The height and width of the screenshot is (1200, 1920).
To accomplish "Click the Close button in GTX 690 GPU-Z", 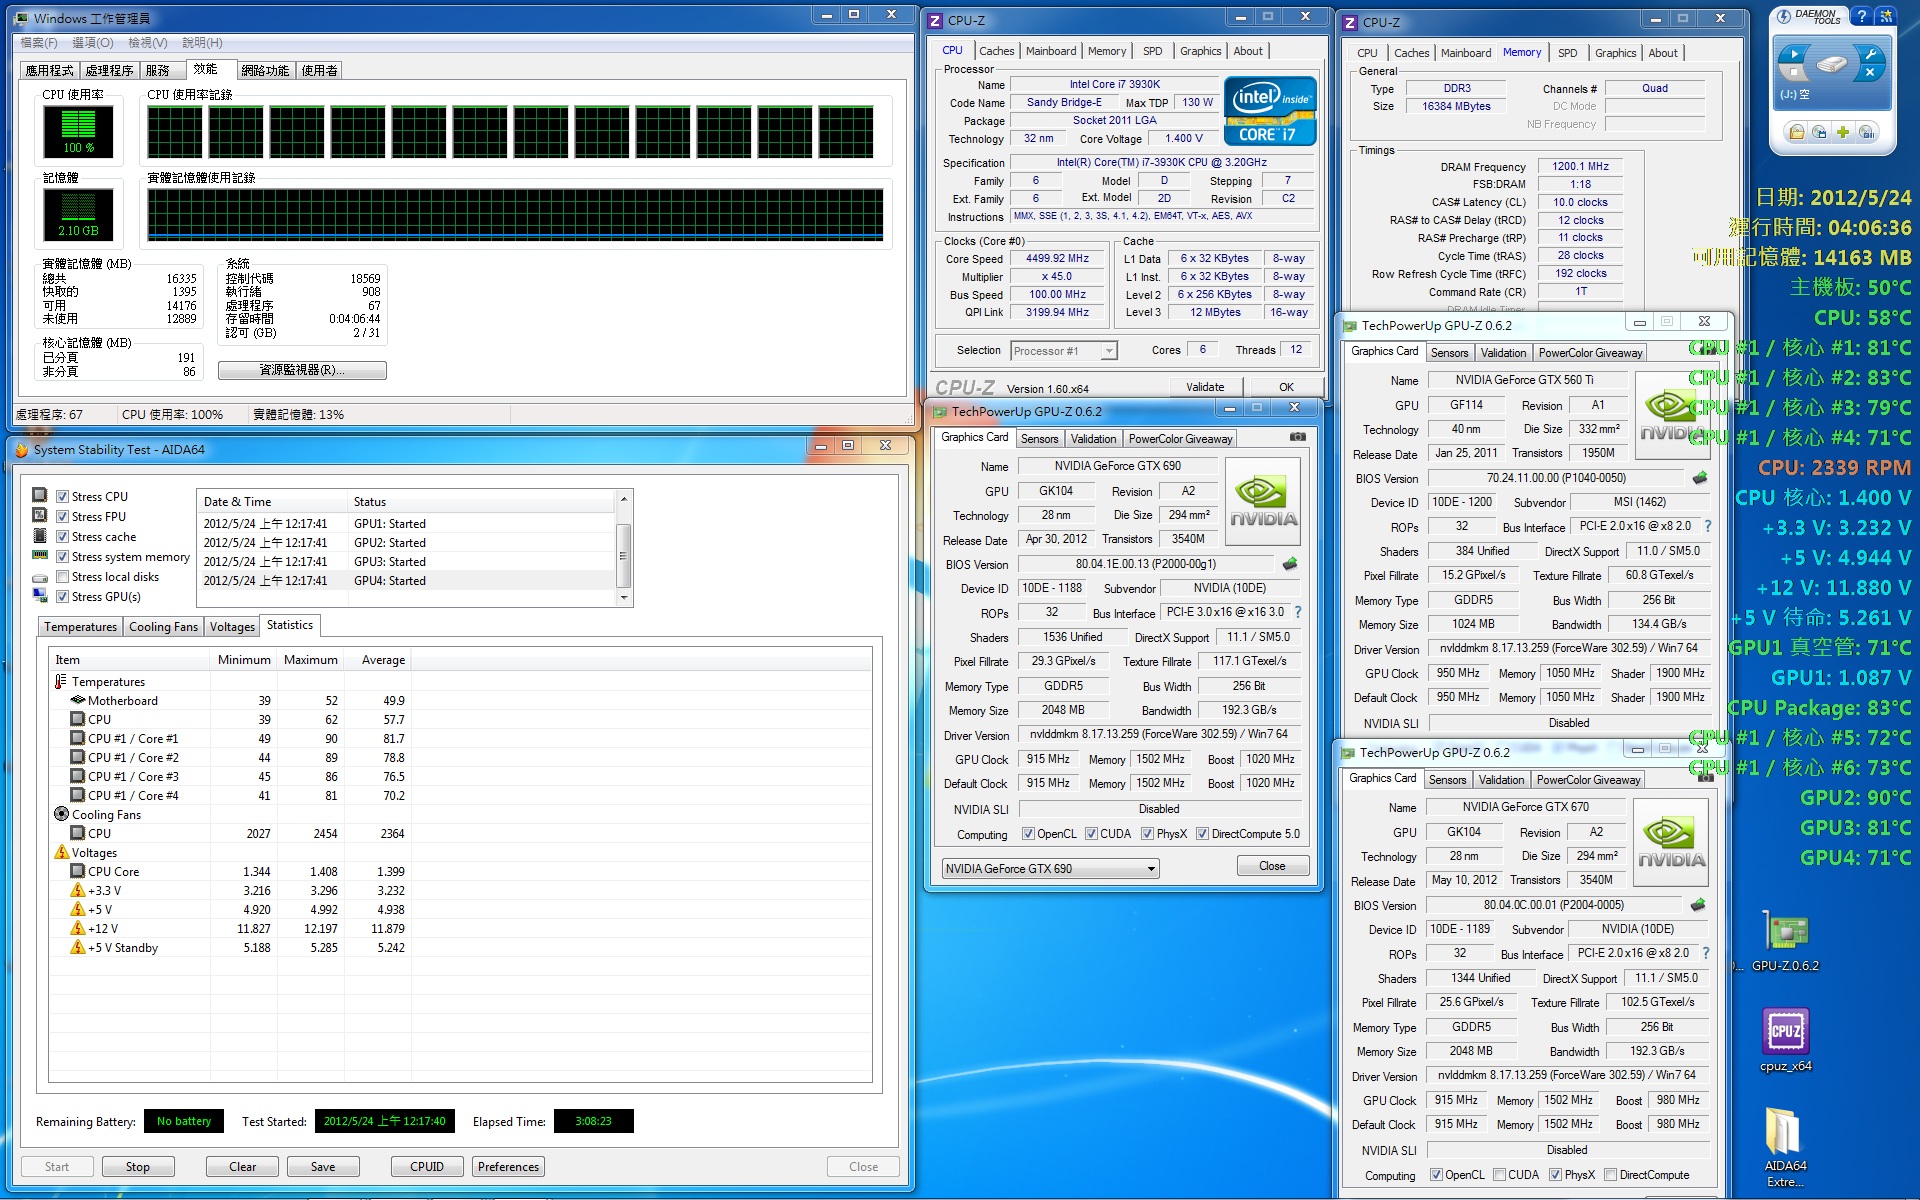I will click(x=1272, y=866).
